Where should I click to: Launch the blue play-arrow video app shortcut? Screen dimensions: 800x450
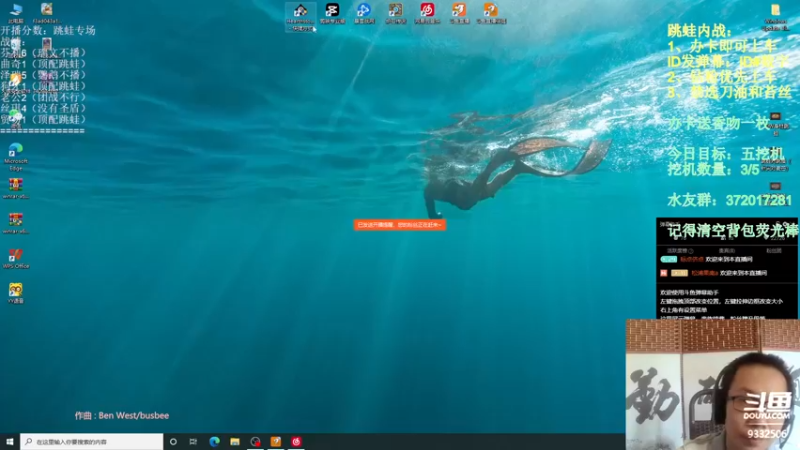364,13
